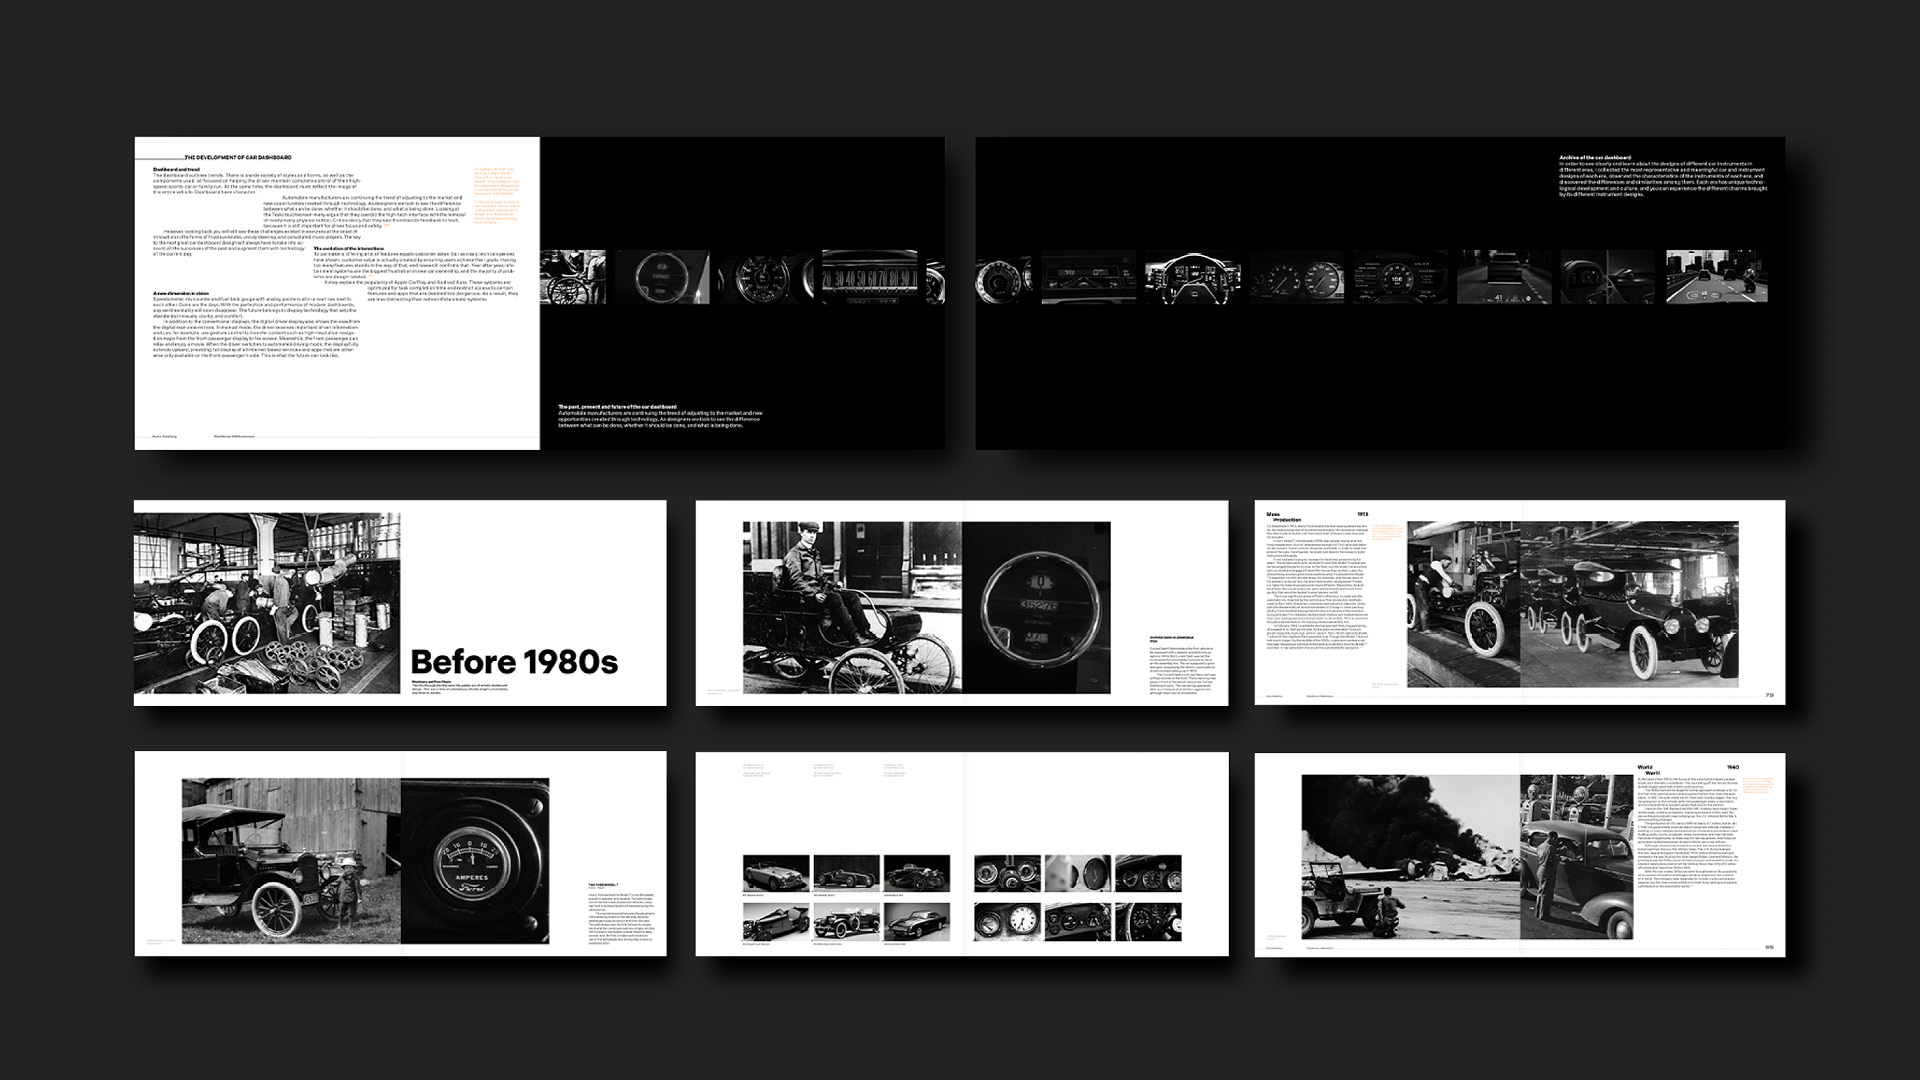The height and width of the screenshot is (1080, 1920).
Task: Select the steering wheel dashboard thumbnail
Action: (x=1194, y=277)
